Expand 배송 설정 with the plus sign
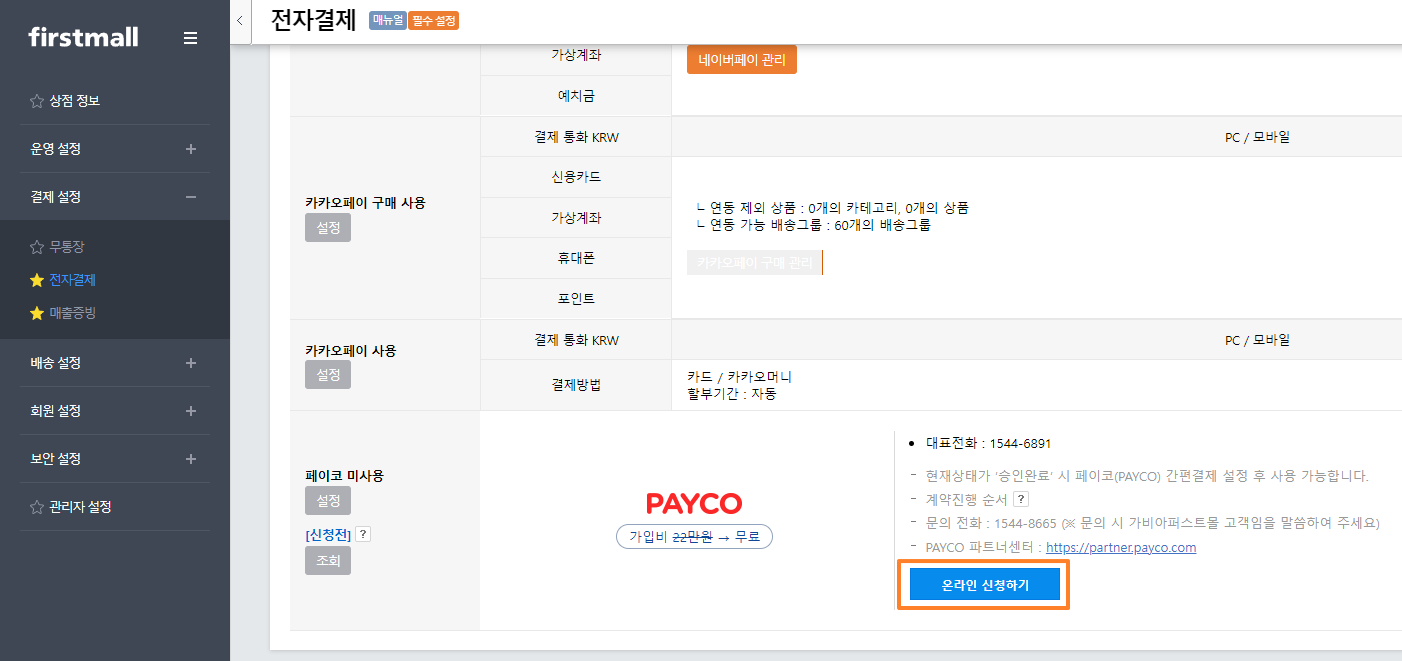This screenshot has height=661, width=1402. pos(191,363)
